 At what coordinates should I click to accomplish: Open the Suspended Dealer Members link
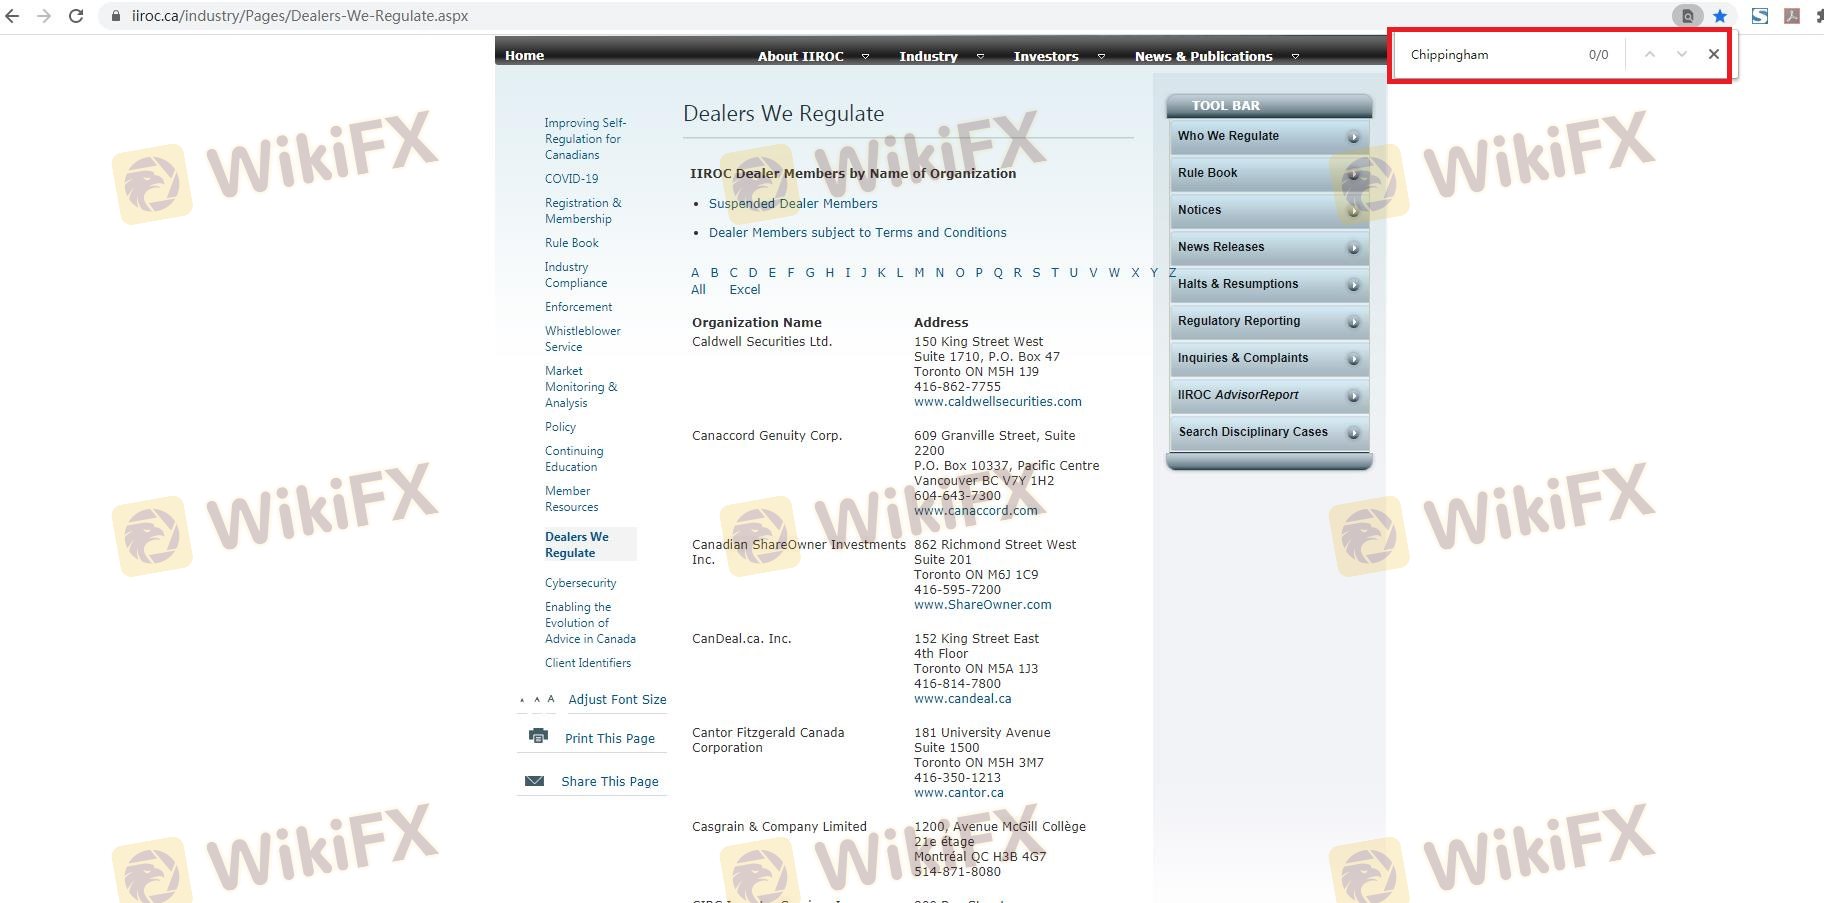click(x=792, y=204)
